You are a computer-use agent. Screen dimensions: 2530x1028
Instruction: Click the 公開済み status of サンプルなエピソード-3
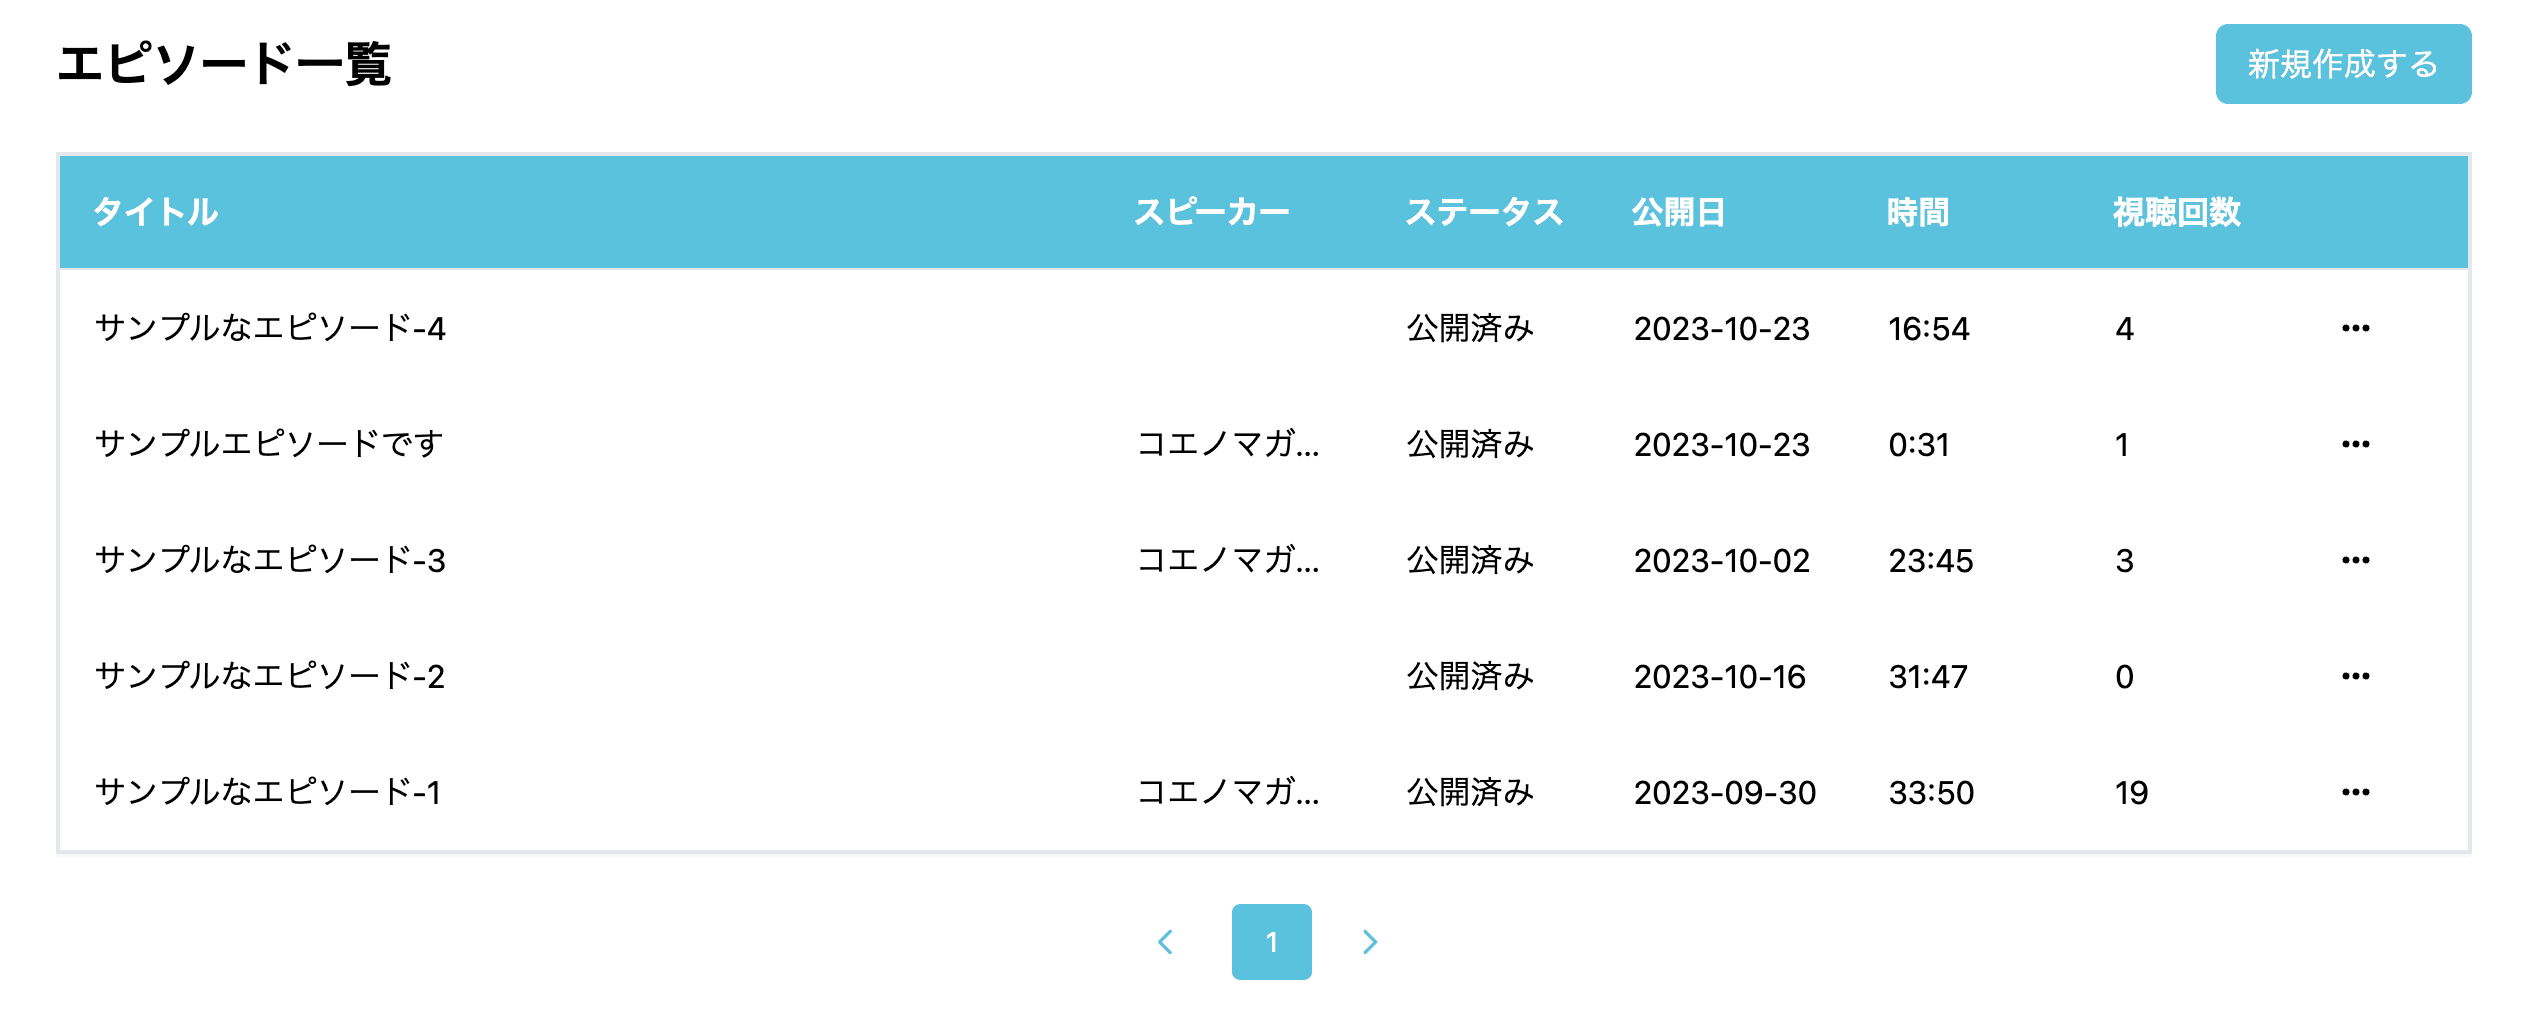coord(1470,559)
